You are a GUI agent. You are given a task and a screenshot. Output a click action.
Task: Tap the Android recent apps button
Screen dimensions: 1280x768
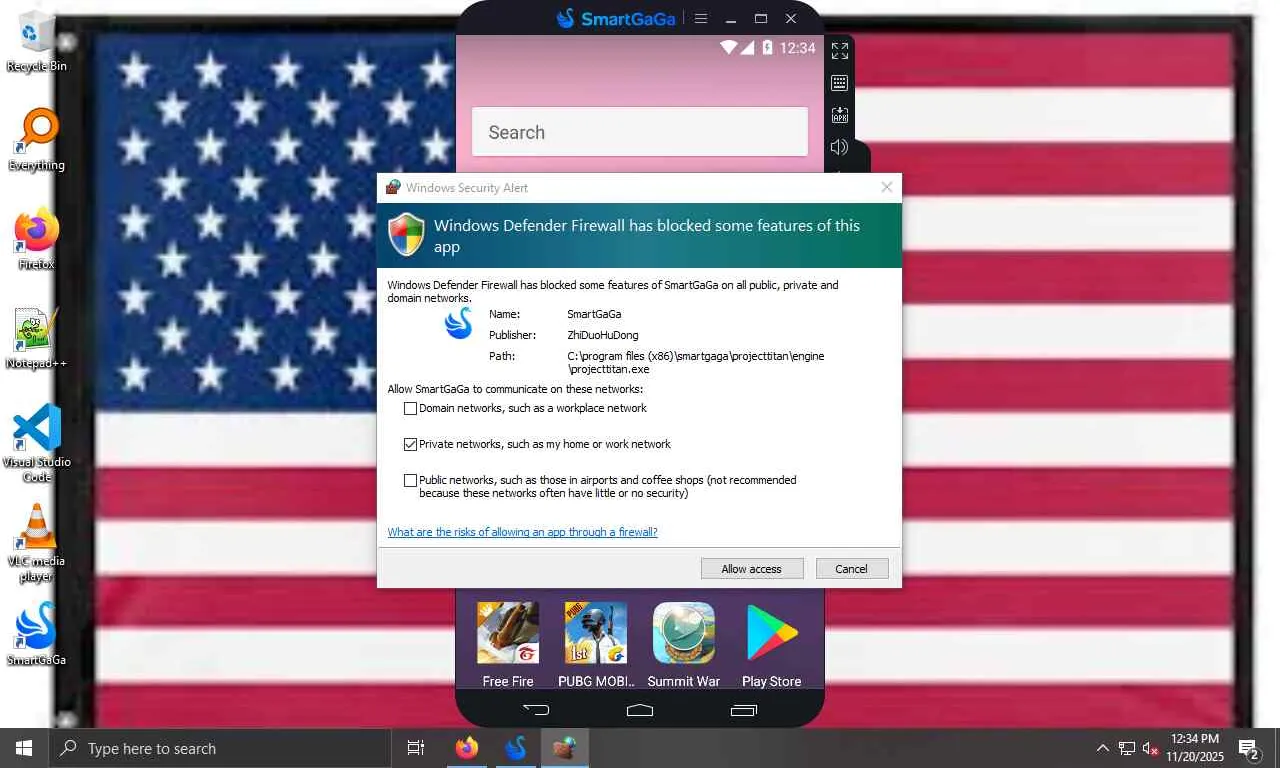coord(744,710)
